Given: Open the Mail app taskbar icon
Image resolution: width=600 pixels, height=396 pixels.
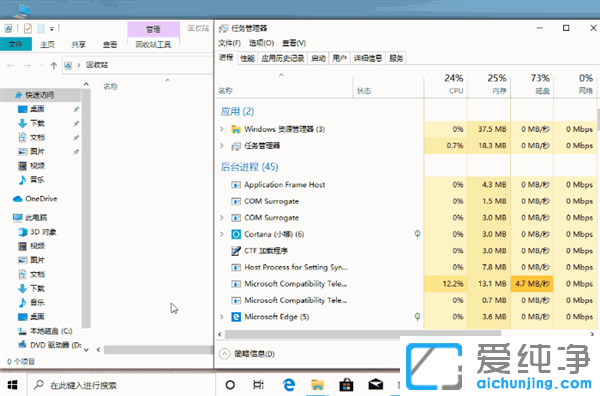Looking at the screenshot, I should pyautogui.click(x=375, y=384).
